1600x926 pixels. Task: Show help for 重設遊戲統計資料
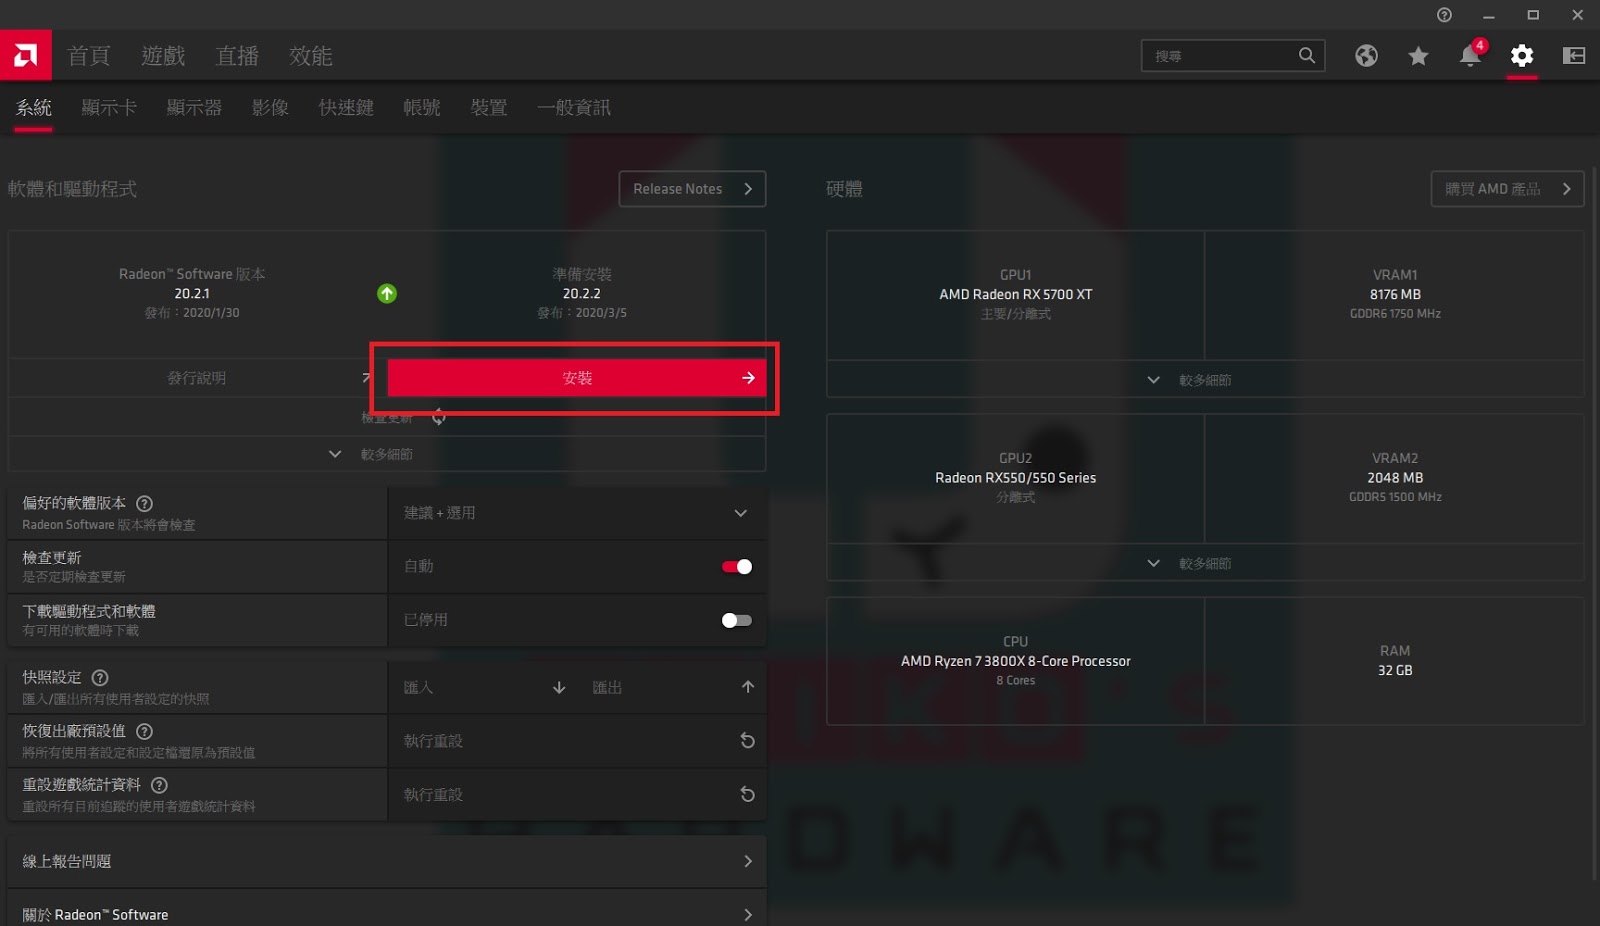[x=159, y=786]
